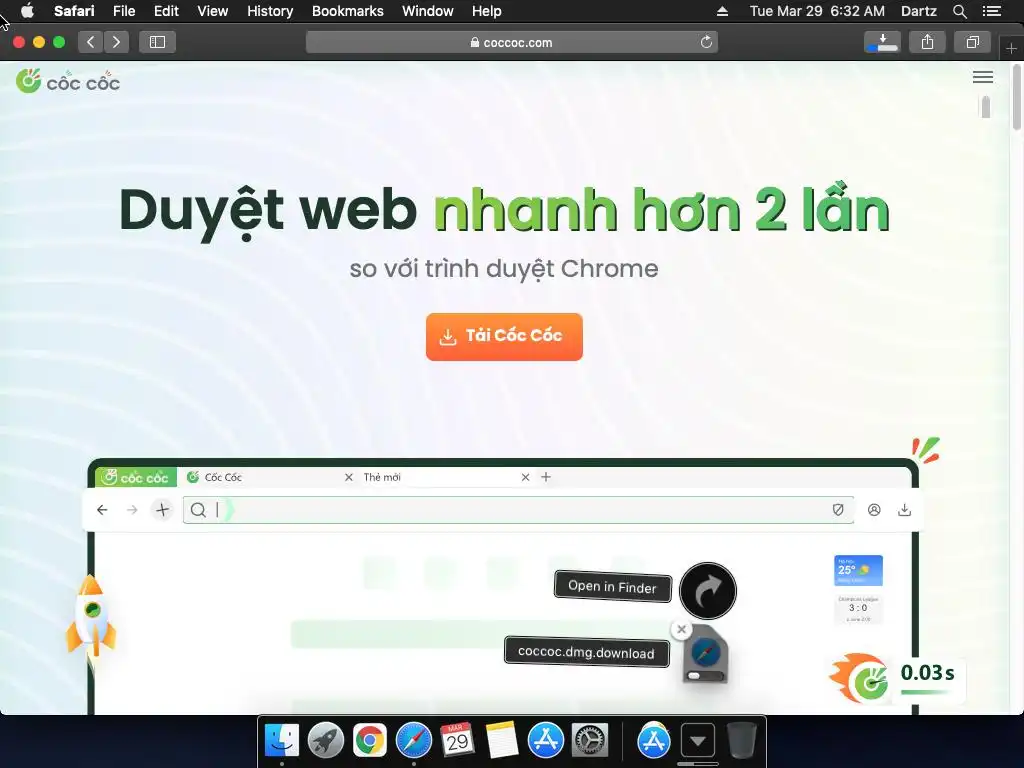1024x768 pixels.
Task: Go forward with Safari forward arrow
Action: (116, 42)
